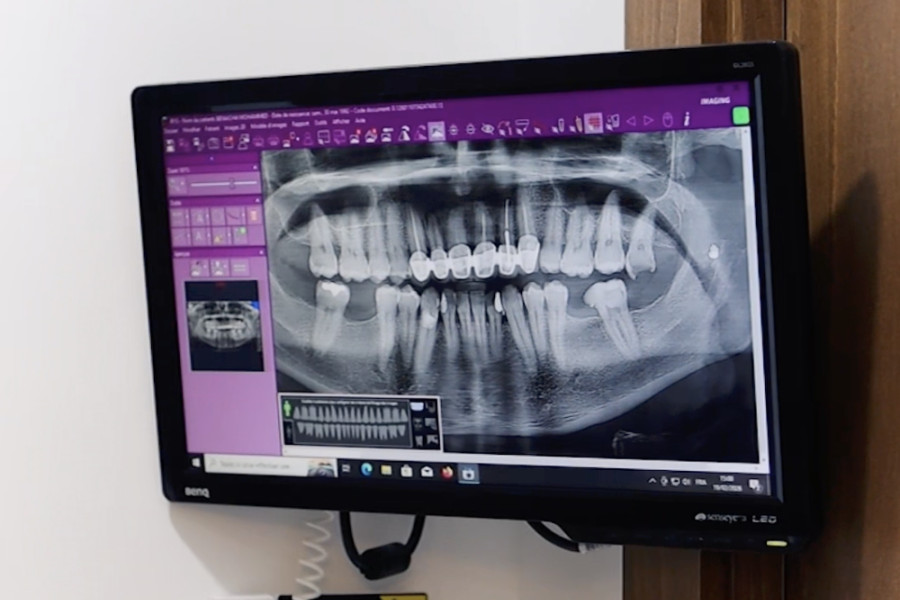Go to previous image with left arrow
The width and height of the screenshot is (900, 600).
[x=631, y=121]
